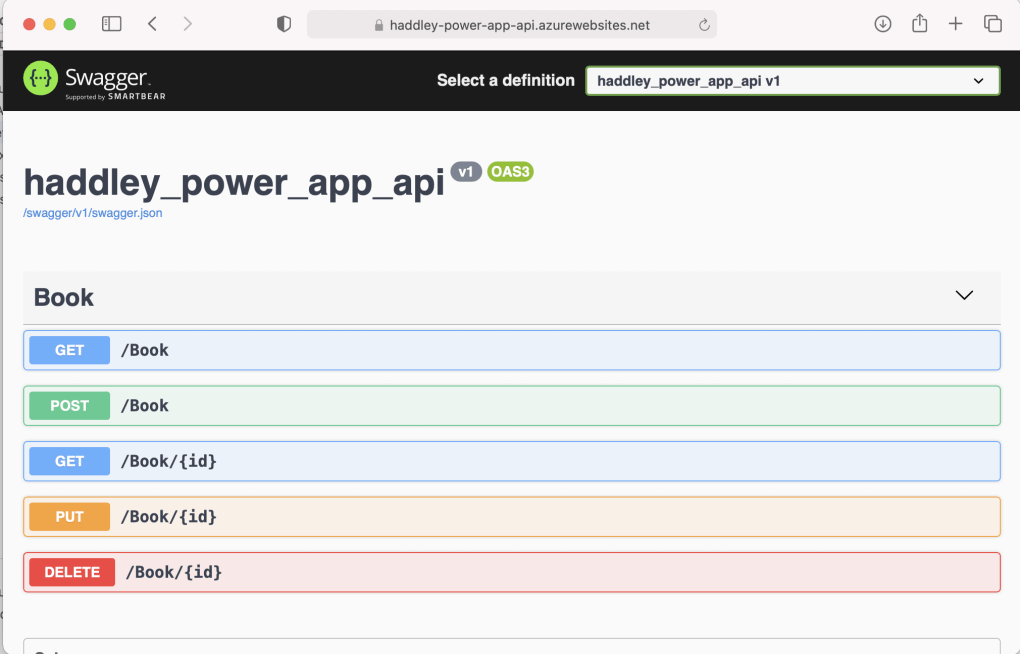The image size is (1020, 654).
Task: Click the forward navigation arrow
Action: click(x=188, y=24)
